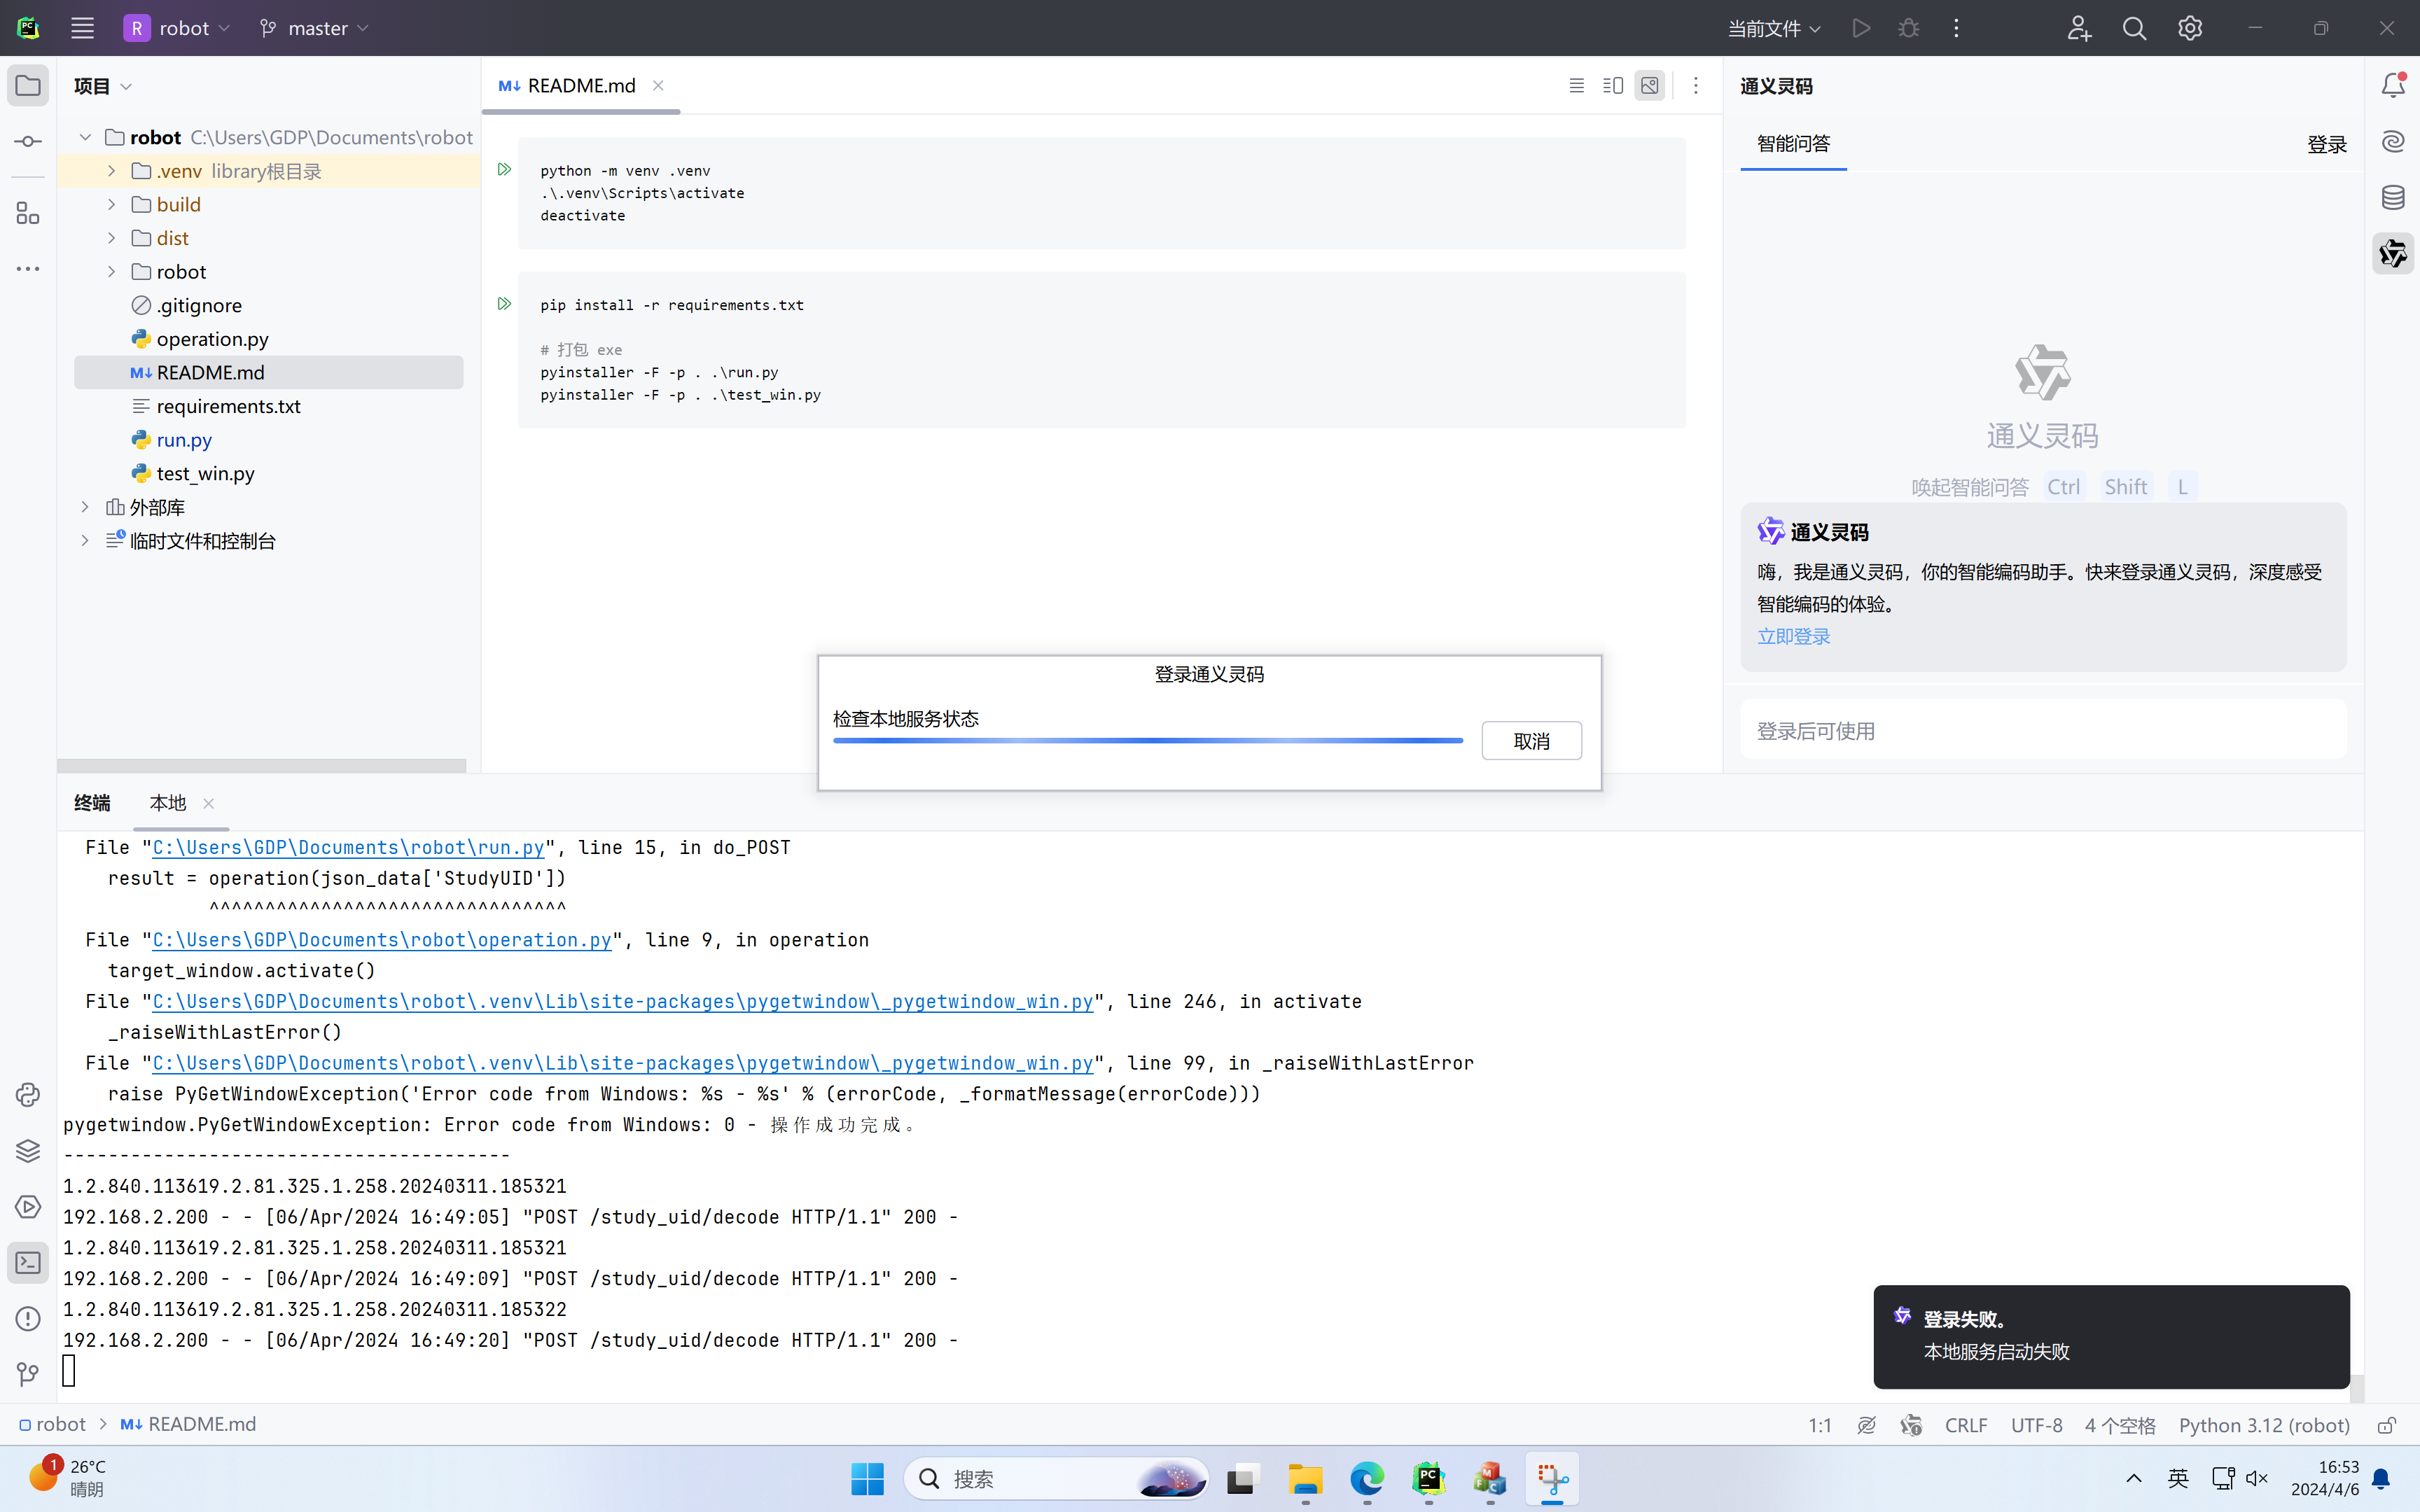Viewport: 2420px width, 1512px height.
Task: Open Search Everywhere magnifier
Action: click(2134, 28)
